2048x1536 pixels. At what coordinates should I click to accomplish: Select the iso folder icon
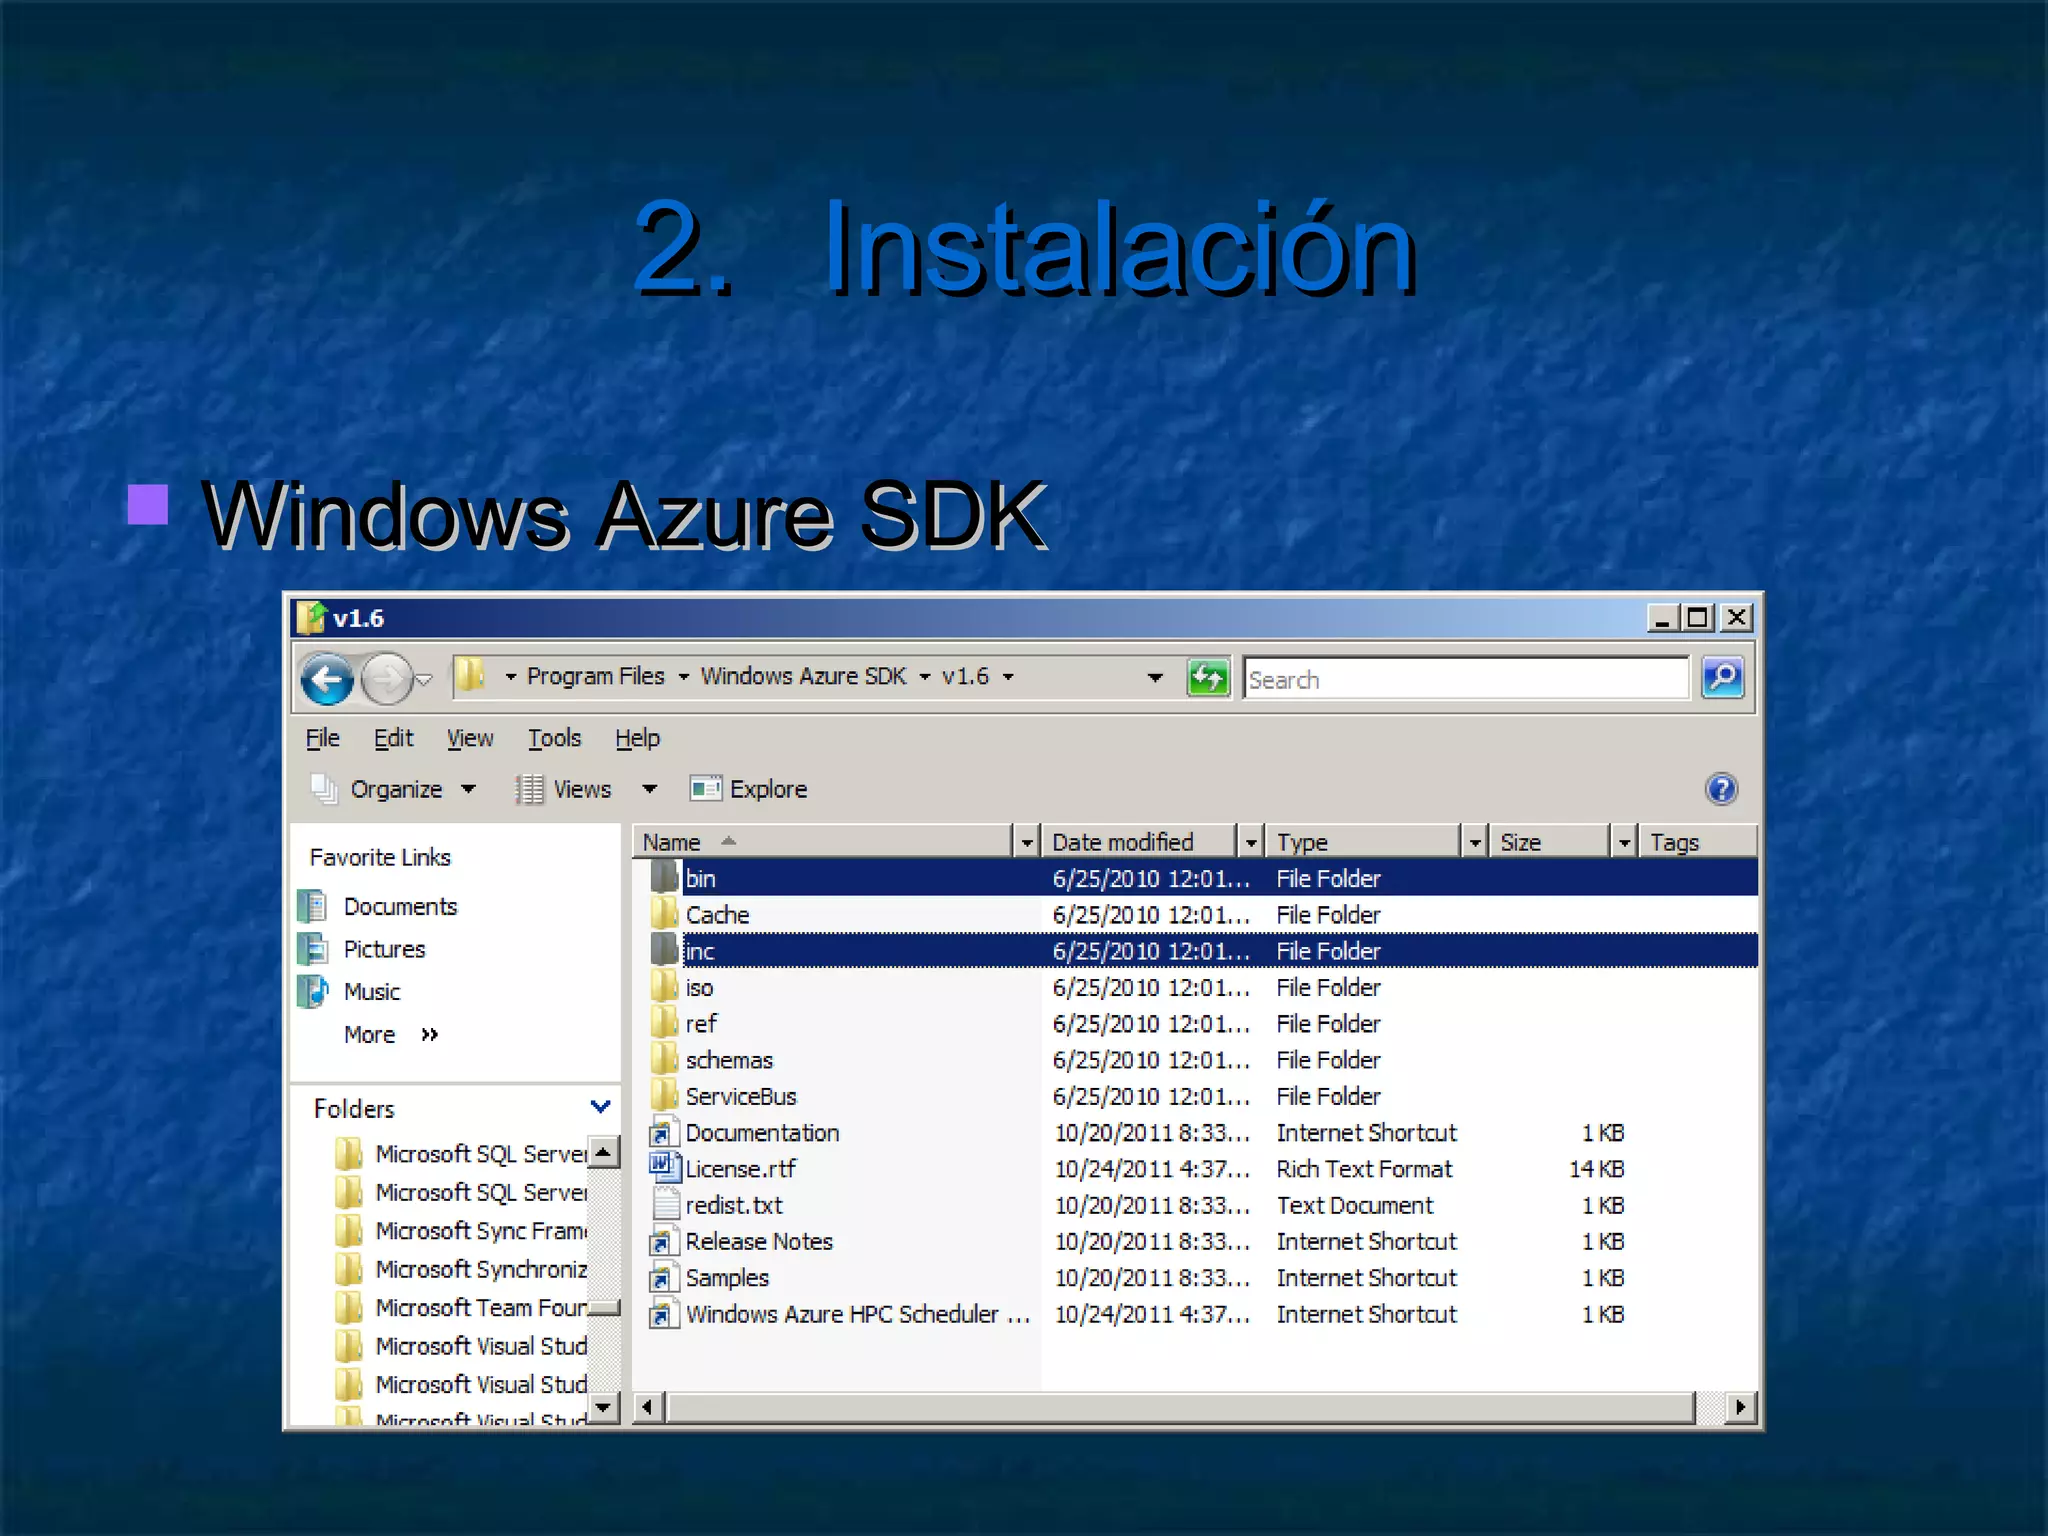(665, 986)
